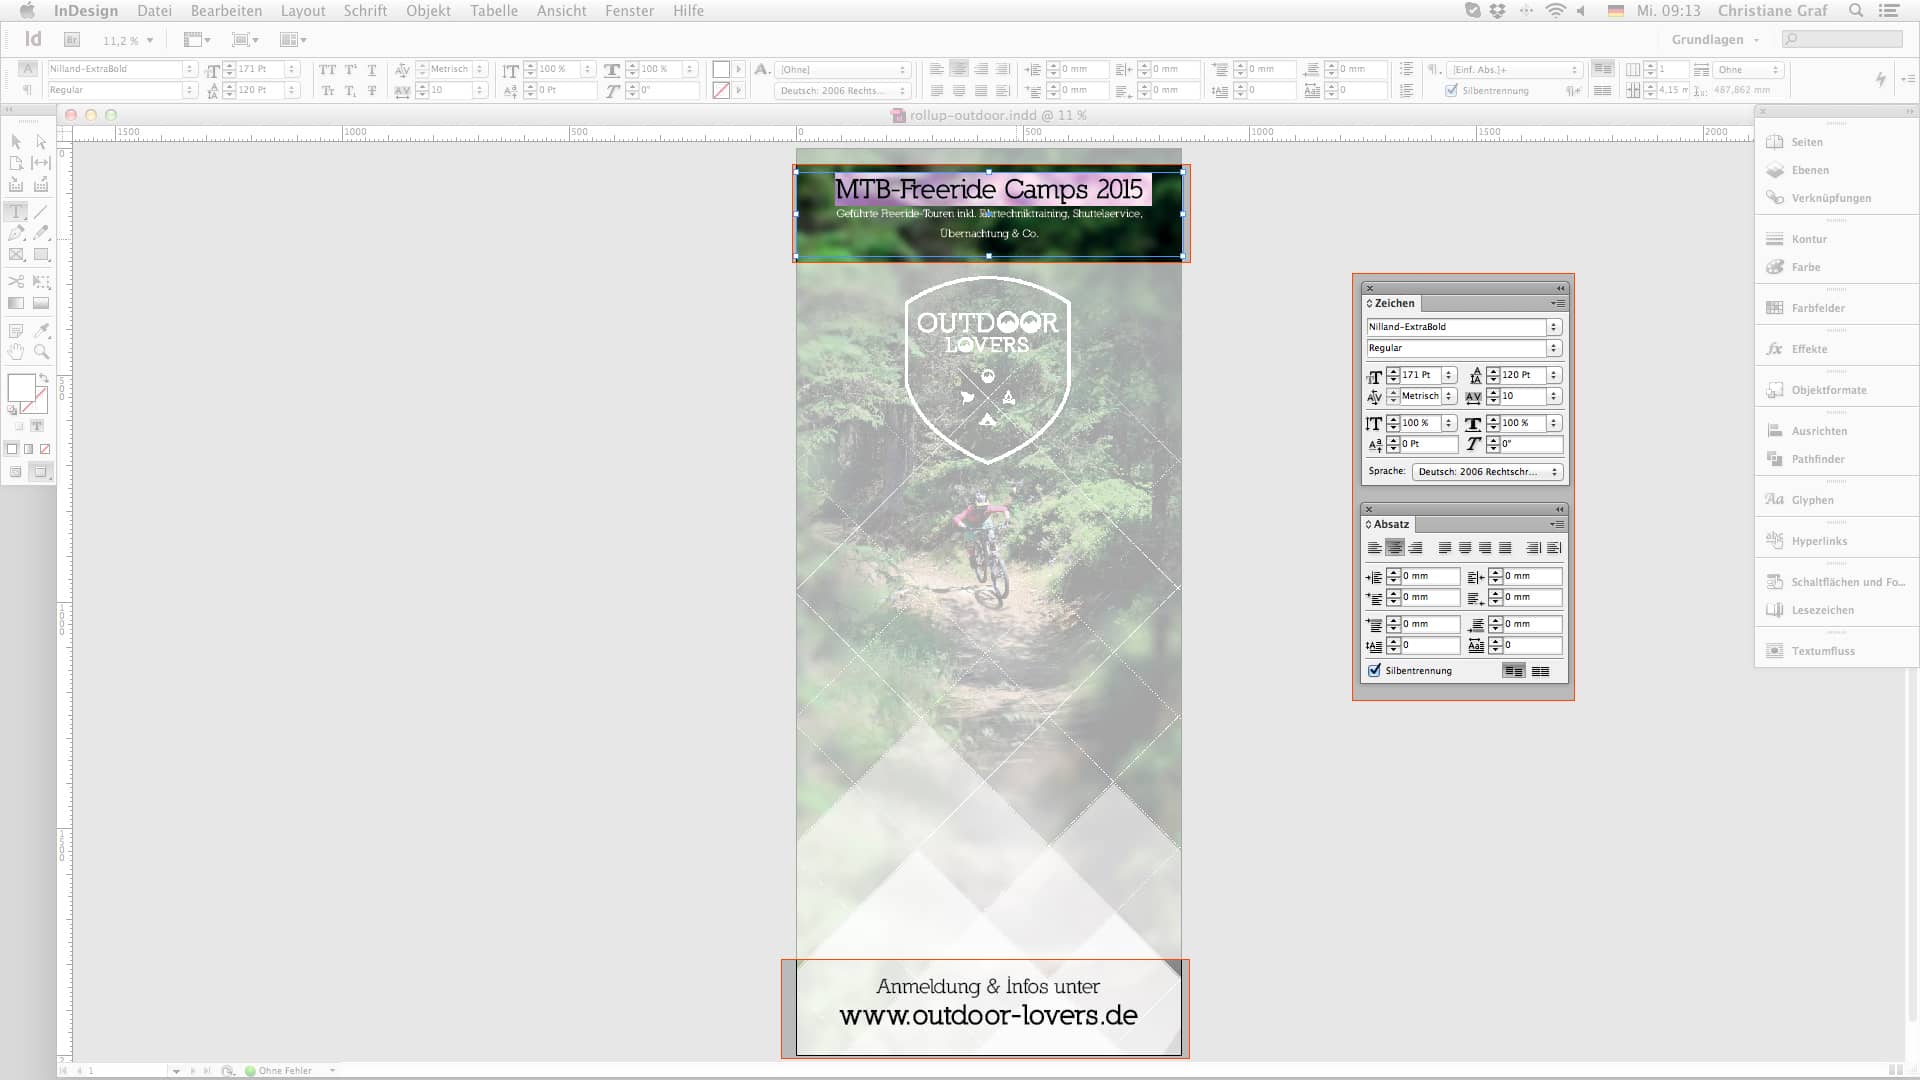The image size is (1920, 1080).
Task: Choose the Zoom magnifier tool
Action: click(41, 352)
